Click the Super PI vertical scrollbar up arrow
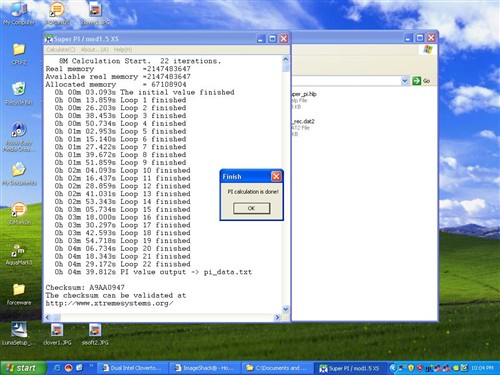 click(286, 59)
